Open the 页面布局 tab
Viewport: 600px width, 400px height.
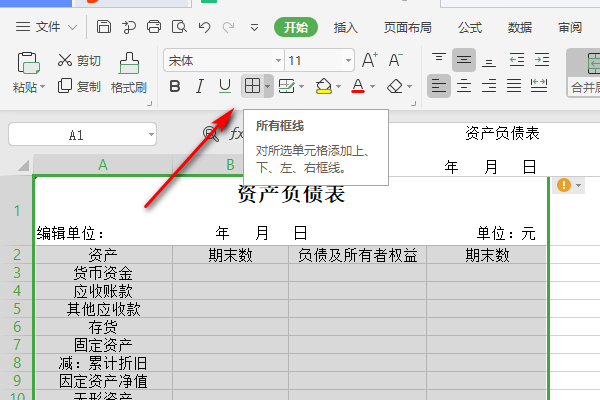tap(406, 27)
